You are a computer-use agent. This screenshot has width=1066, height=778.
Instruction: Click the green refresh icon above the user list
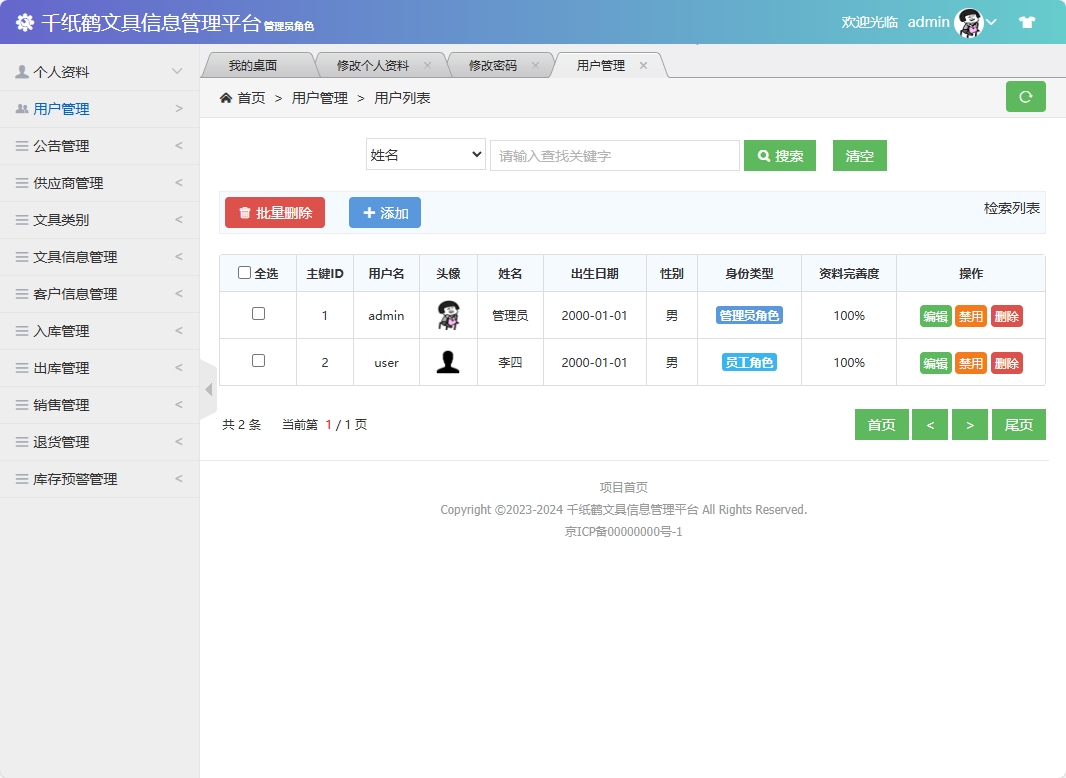pyautogui.click(x=1025, y=96)
